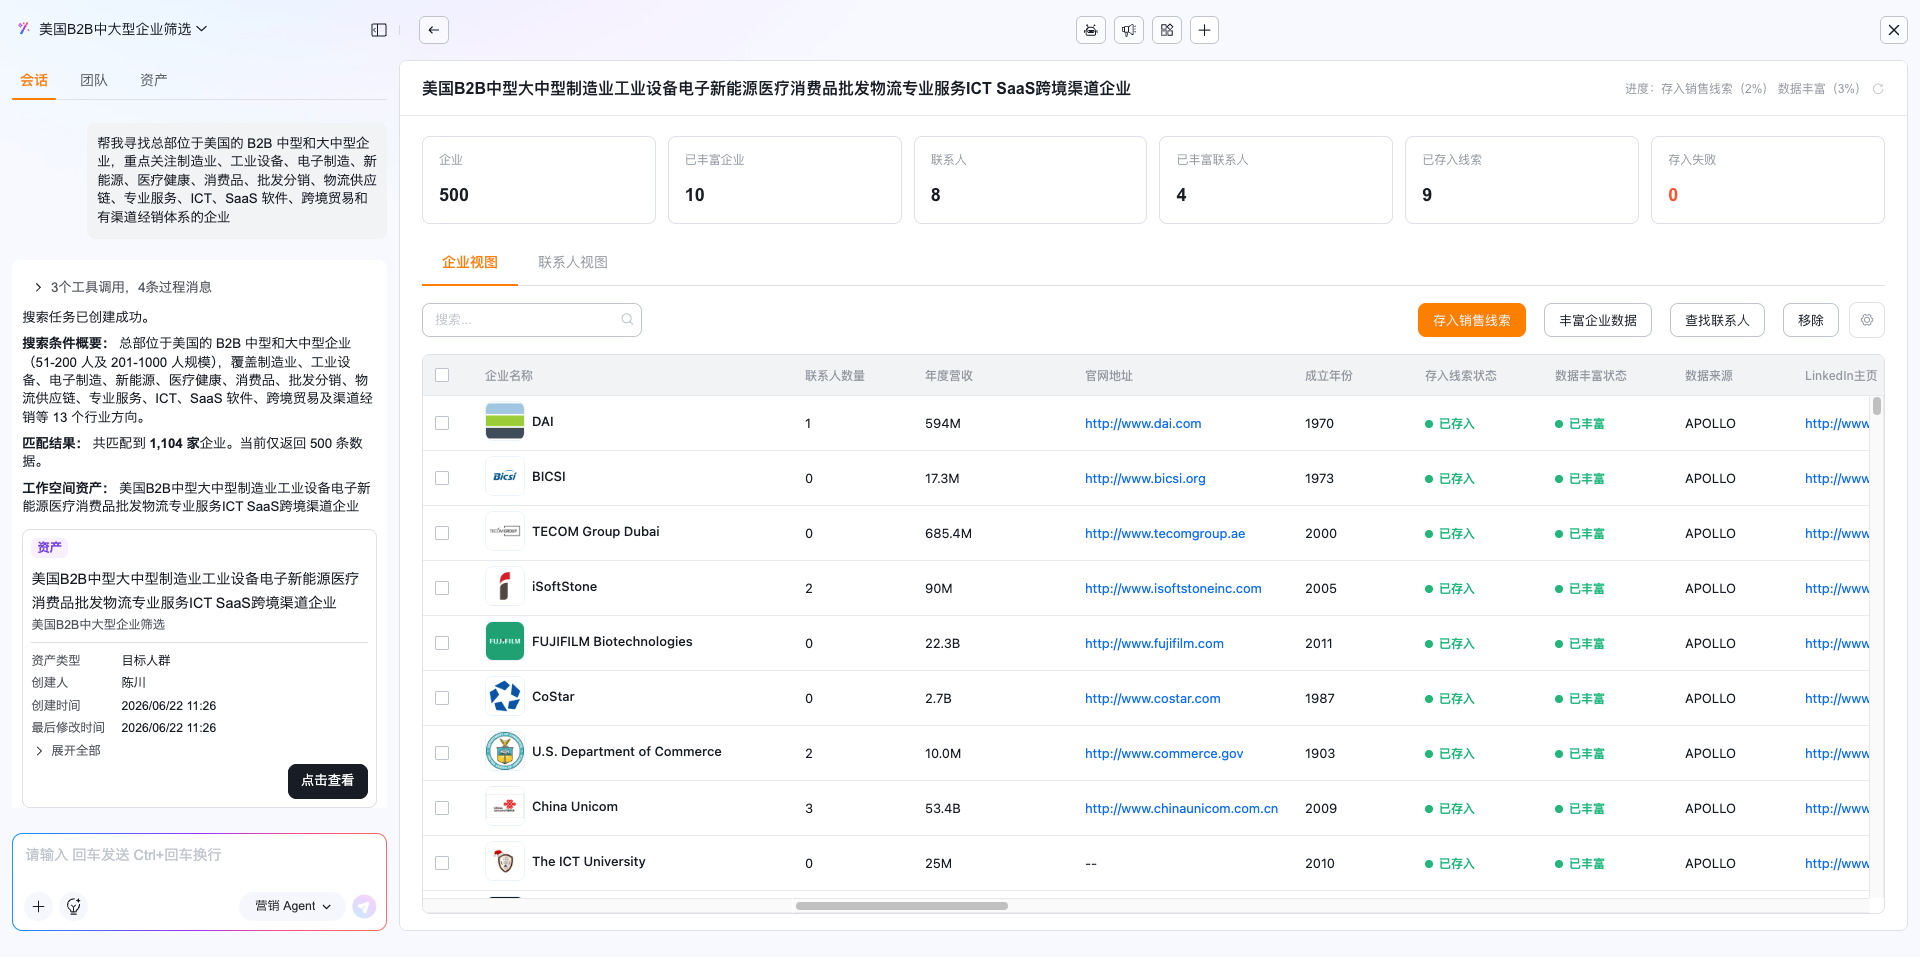This screenshot has width=1920, height=958.
Task: Click the megaphone campaign icon
Action: tap(1129, 30)
